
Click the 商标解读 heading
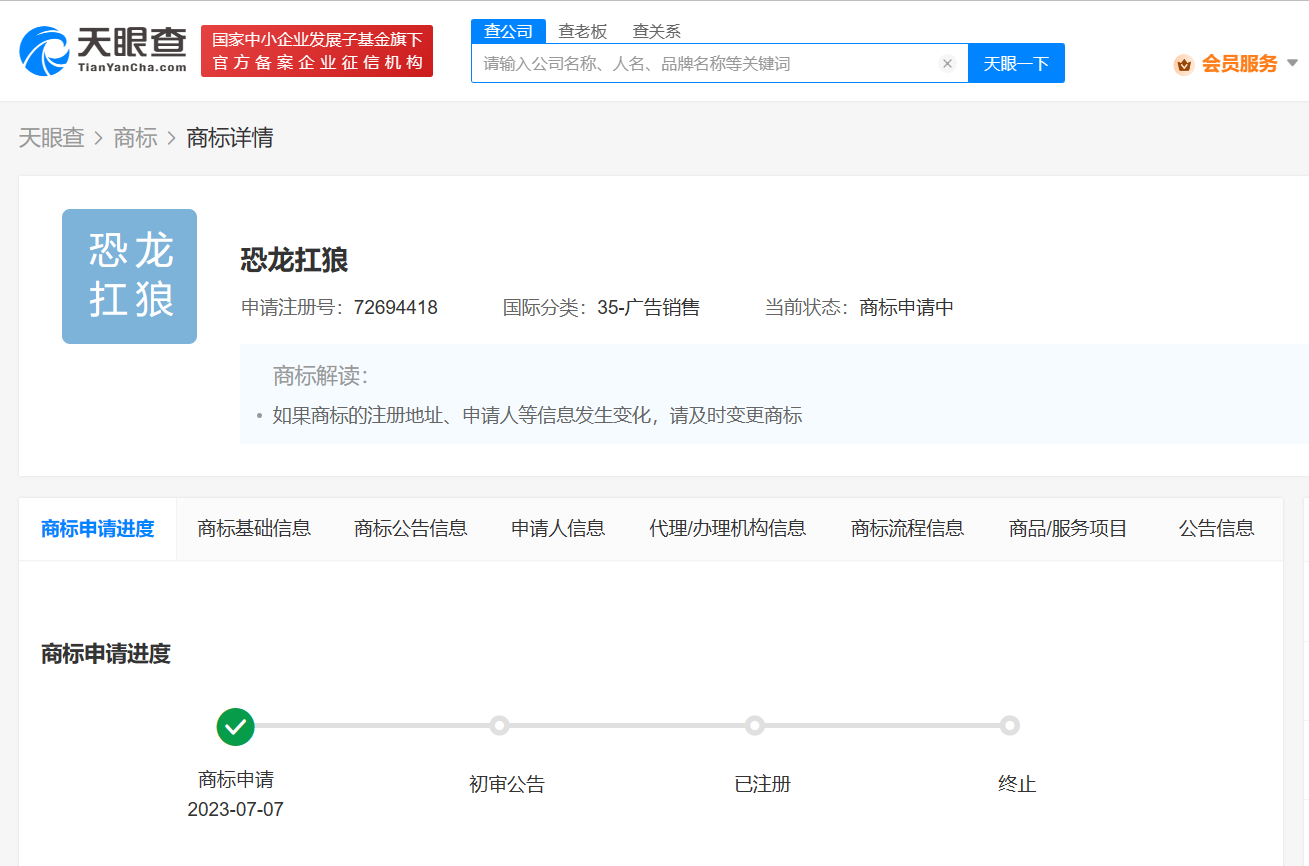pyautogui.click(x=321, y=376)
